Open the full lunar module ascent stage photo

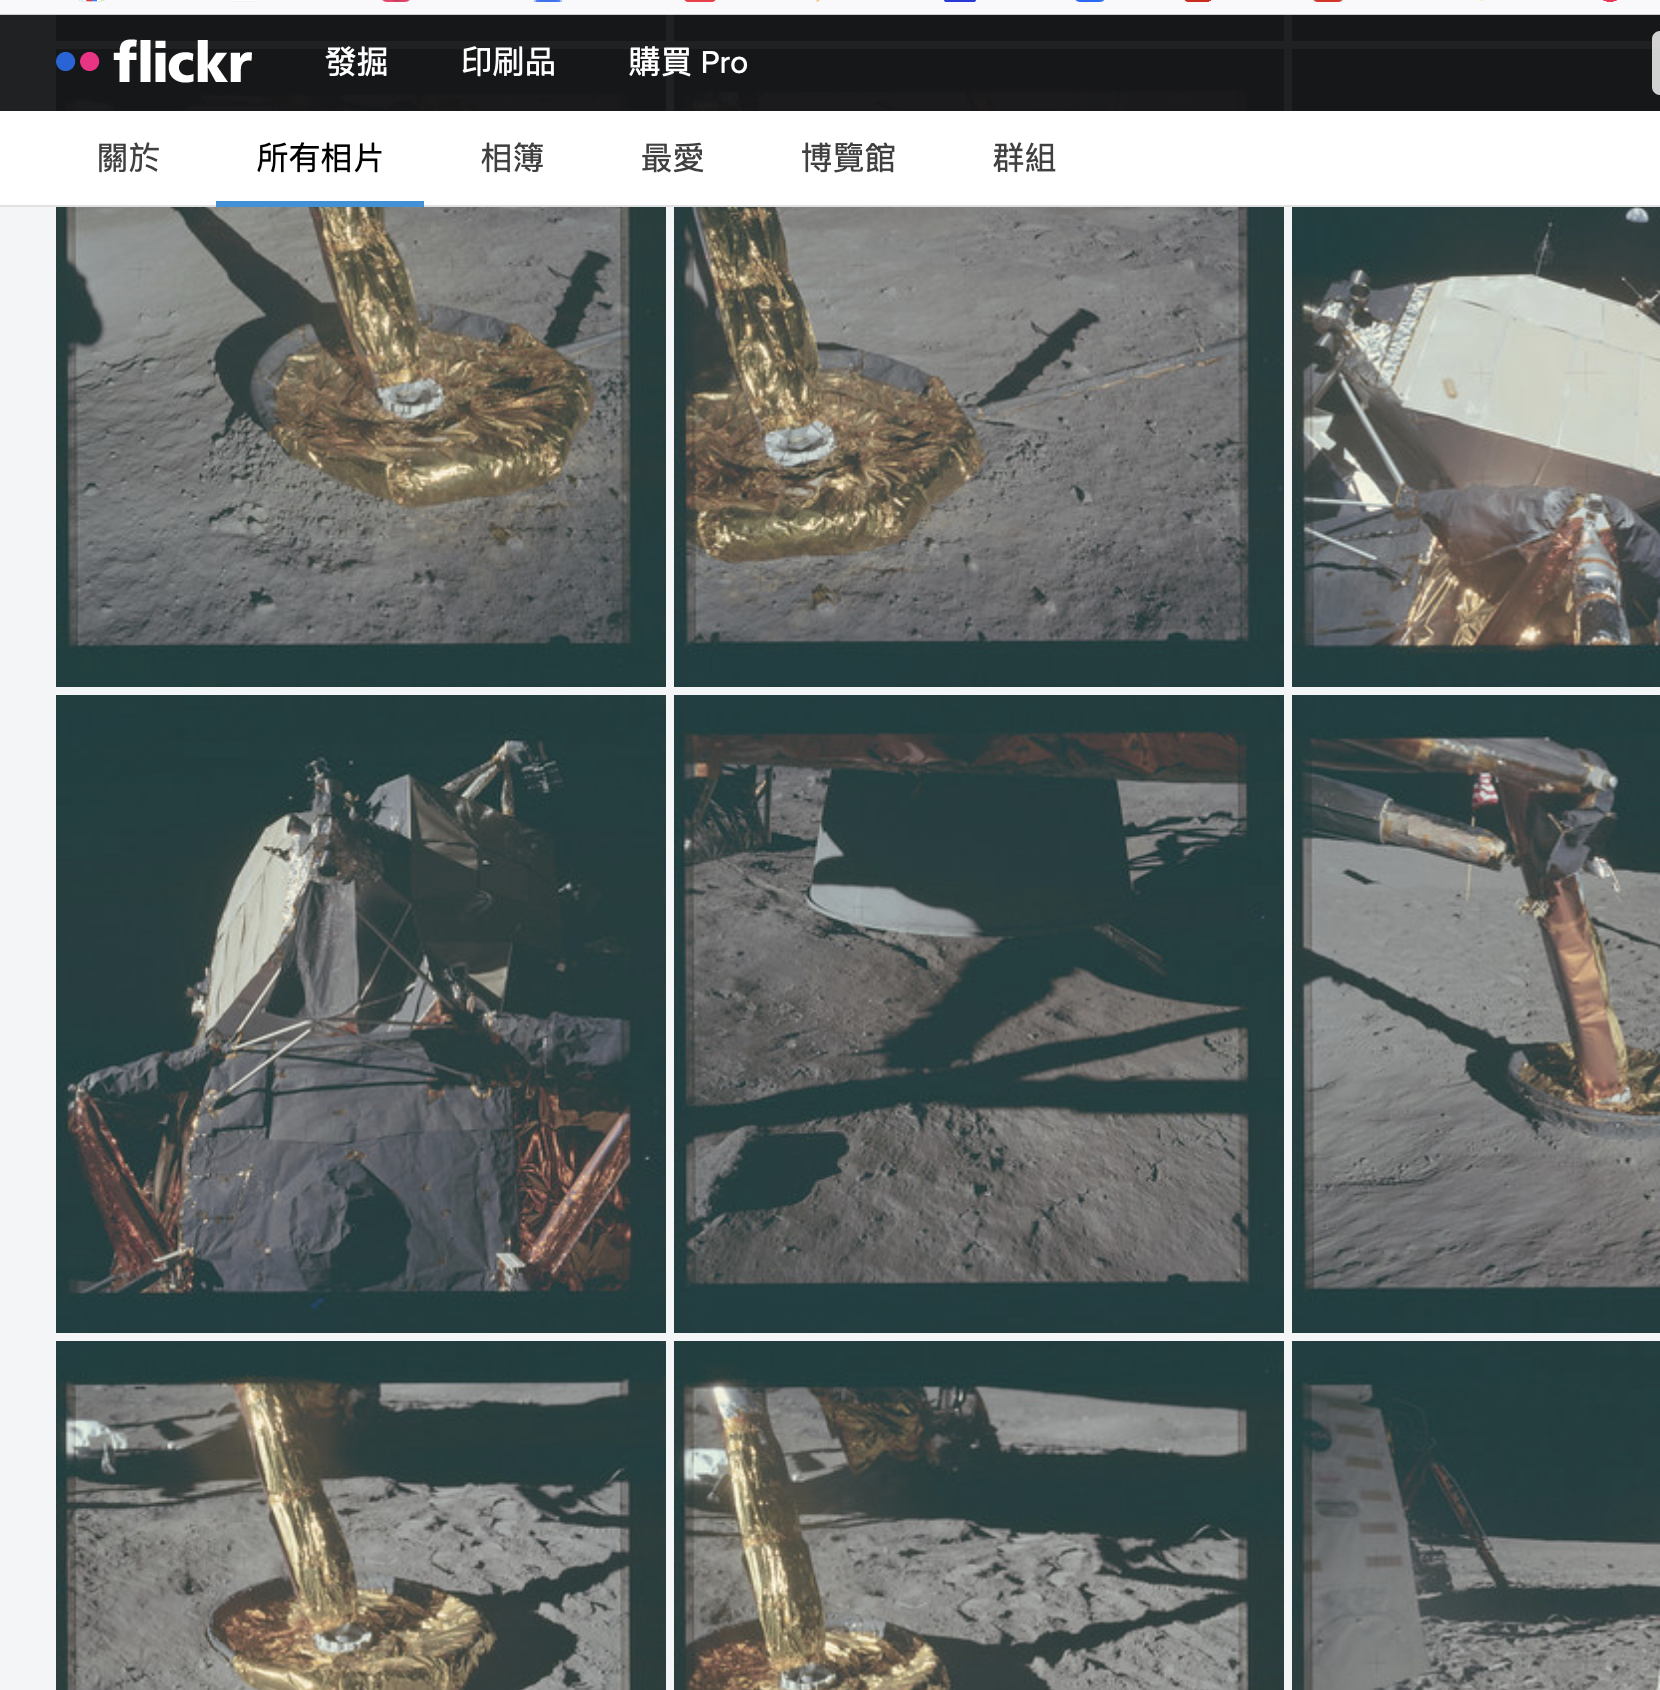tap(360, 1014)
